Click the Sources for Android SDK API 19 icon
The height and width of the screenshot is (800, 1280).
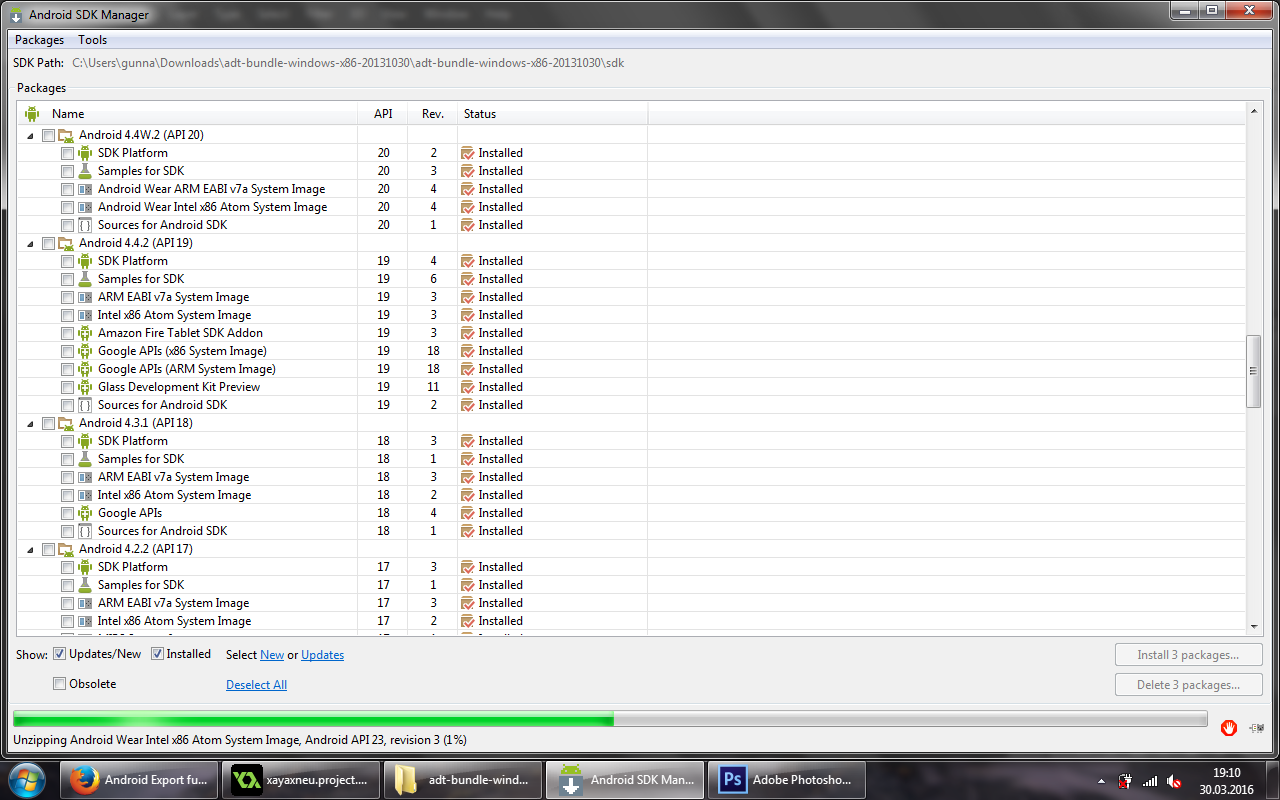[85, 405]
